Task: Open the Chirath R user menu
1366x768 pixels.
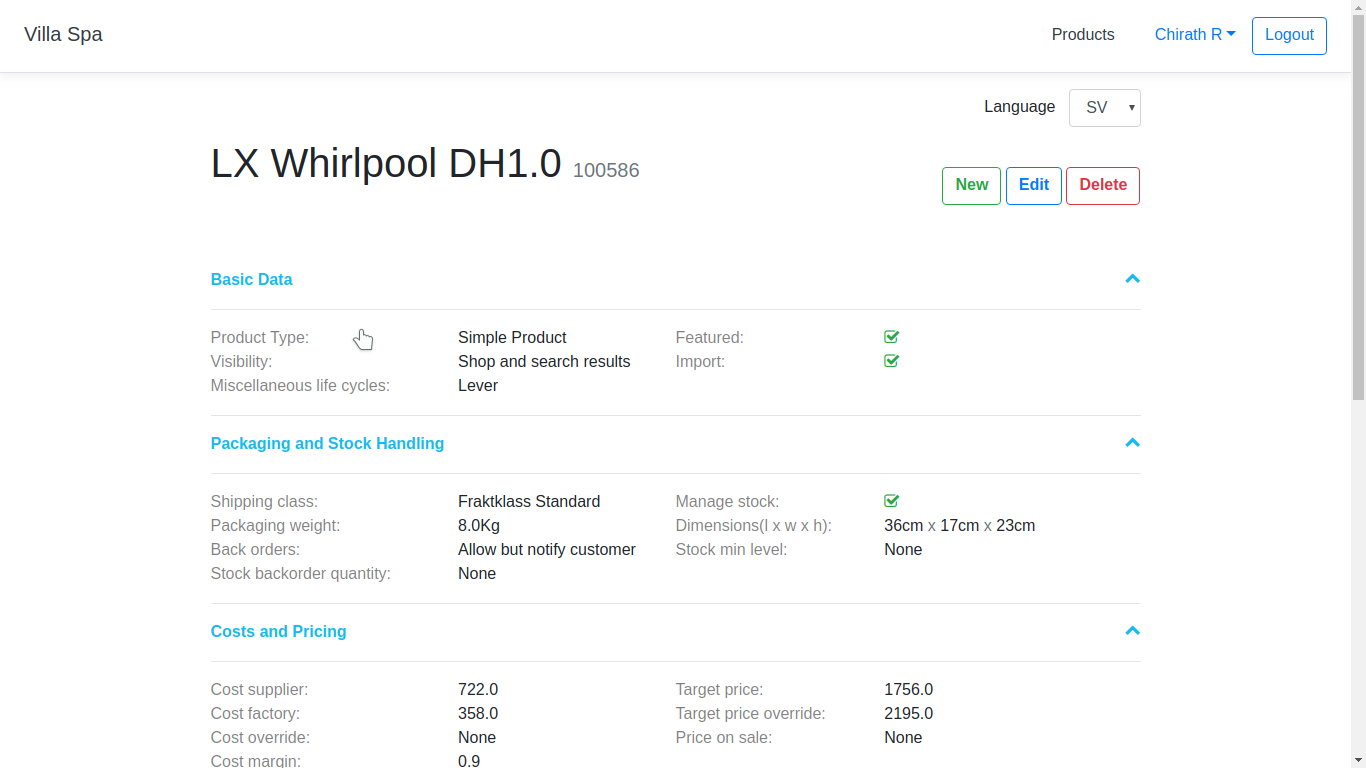Action: tap(1194, 35)
